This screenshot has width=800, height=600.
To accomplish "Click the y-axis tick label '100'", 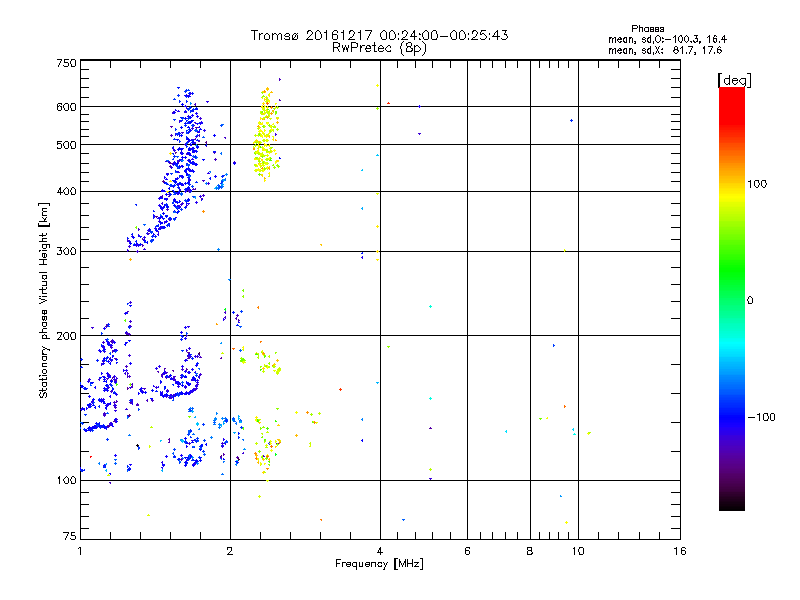I will tap(66, 481).
